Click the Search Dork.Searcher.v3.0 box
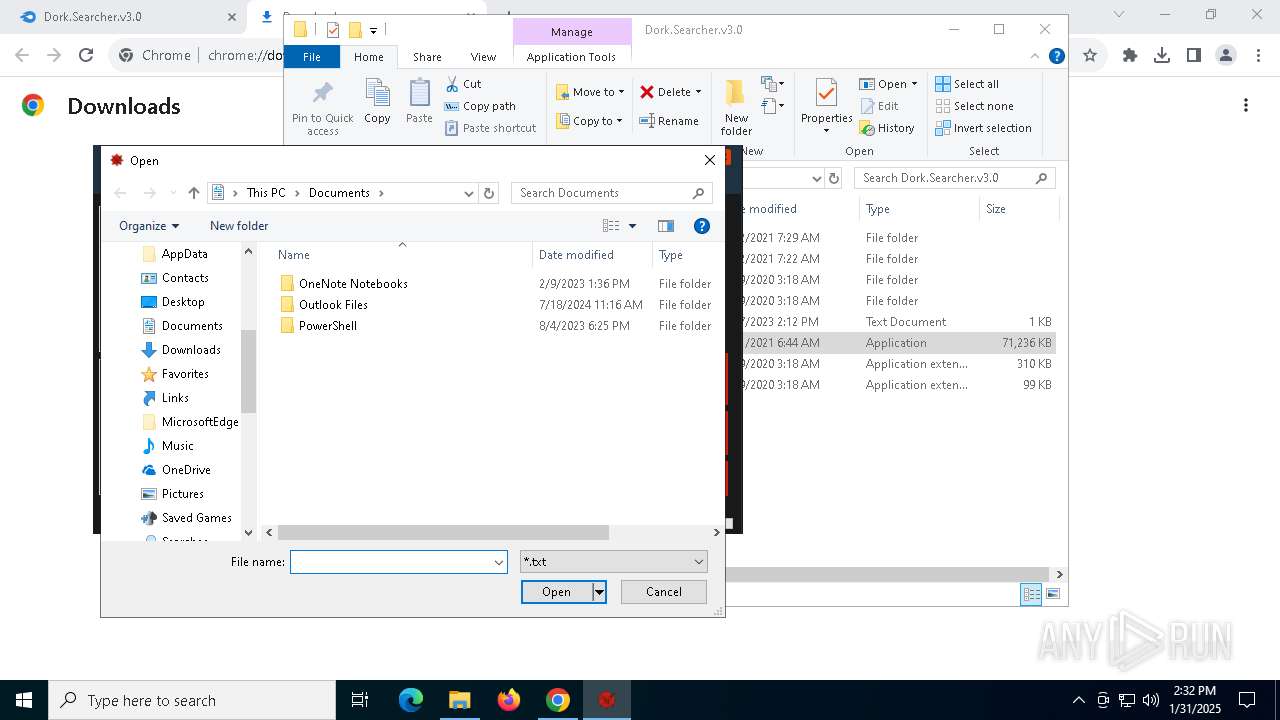 pyautogui.click(x=955, y=178)
